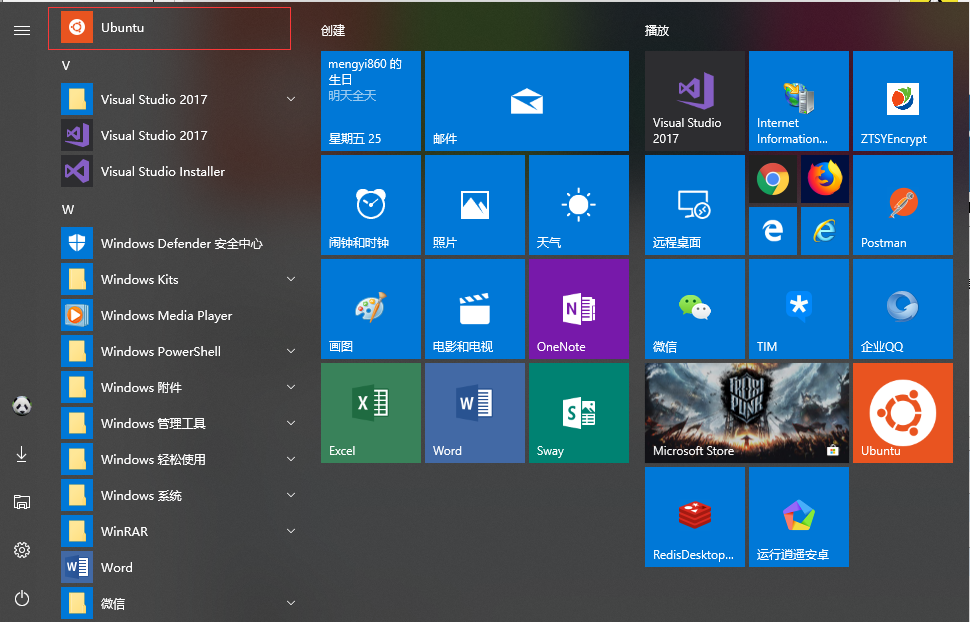Viewport: 970px width, 622px height.
Task: Open the 邮件 mail tile
Action: point(527,101)
